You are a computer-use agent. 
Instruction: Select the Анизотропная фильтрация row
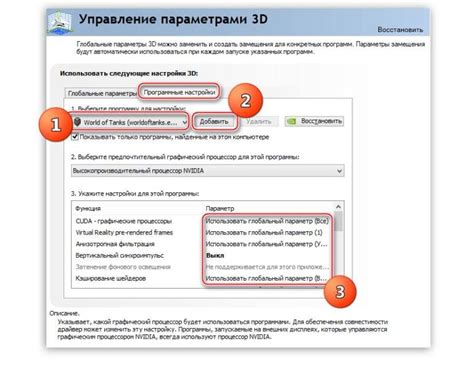tap(203, 244)
